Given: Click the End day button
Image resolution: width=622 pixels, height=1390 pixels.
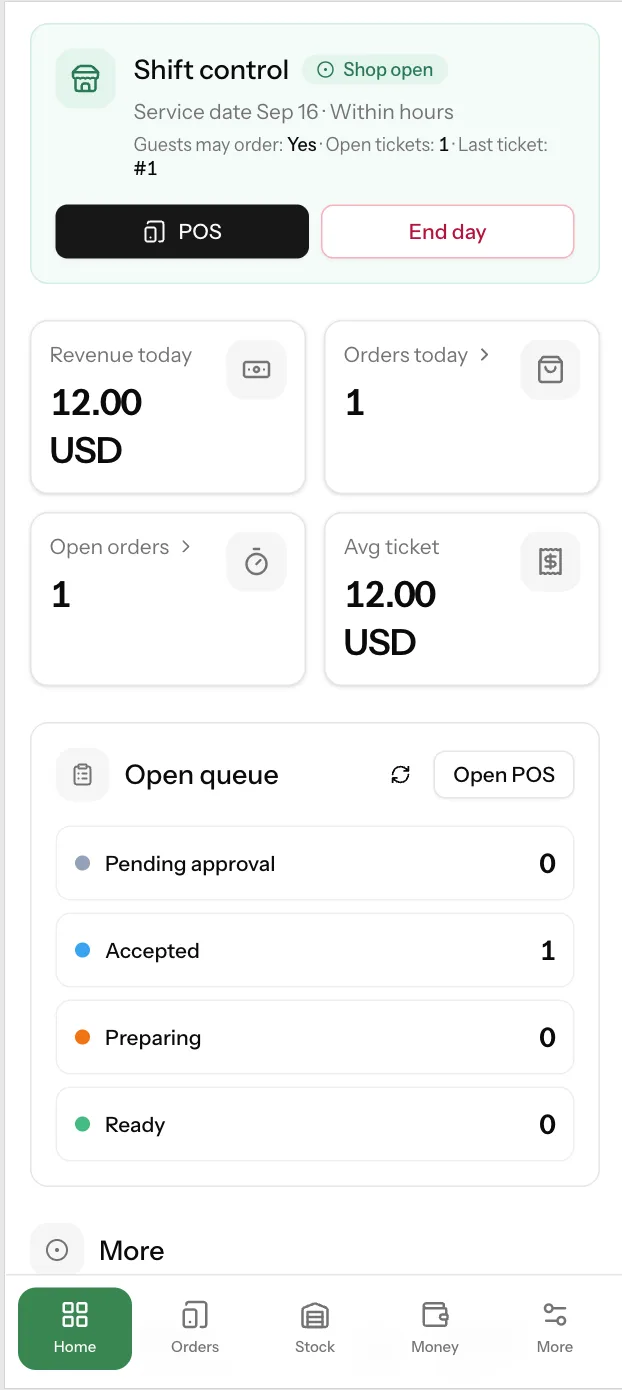Looking at the screenshot, I should point(447,232).
